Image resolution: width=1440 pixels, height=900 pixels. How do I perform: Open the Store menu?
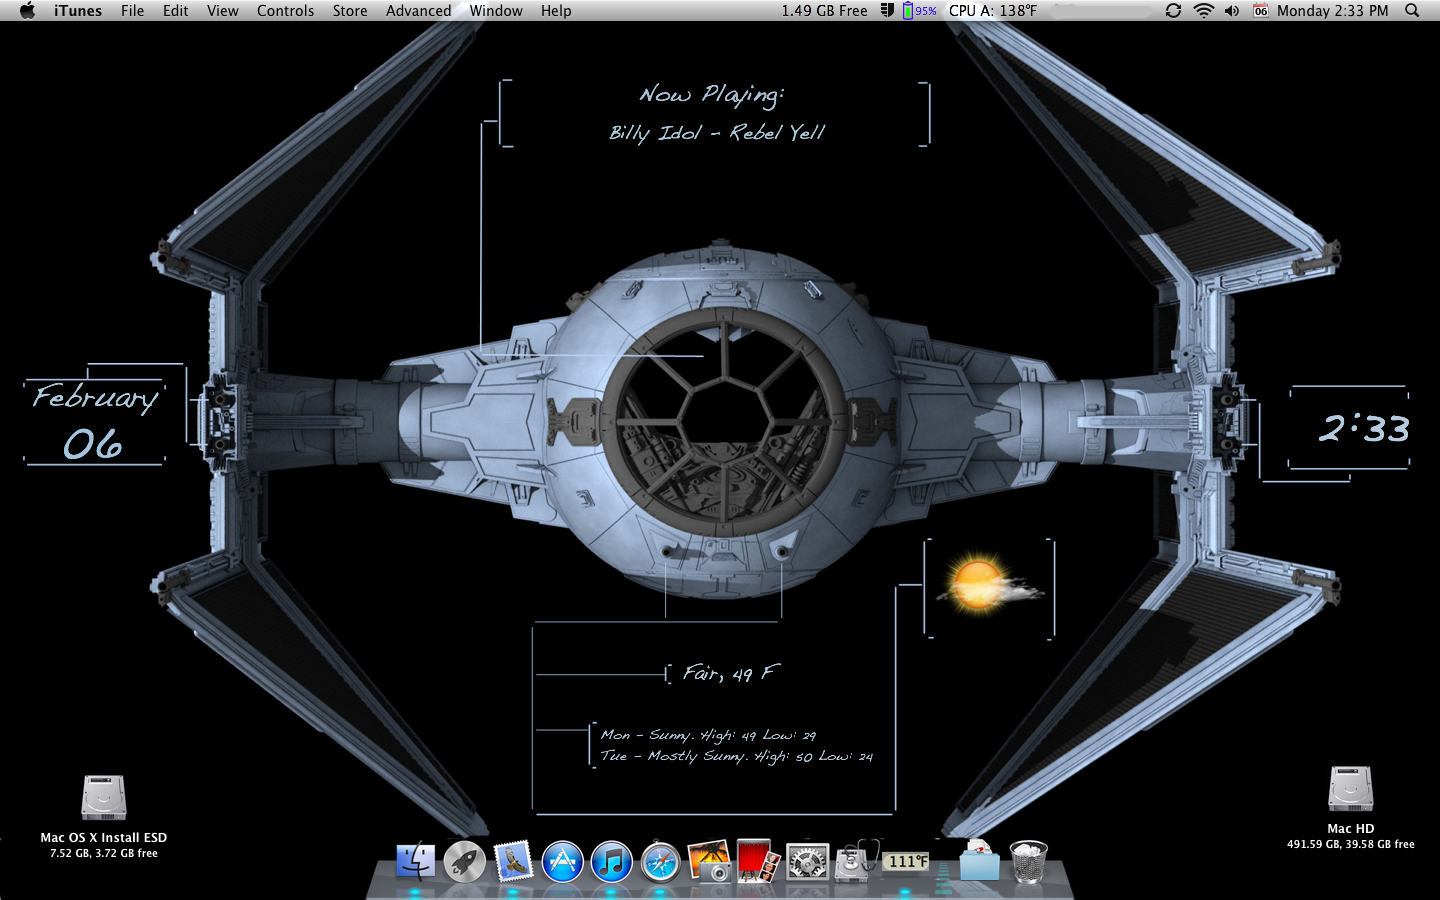(350, 10)
